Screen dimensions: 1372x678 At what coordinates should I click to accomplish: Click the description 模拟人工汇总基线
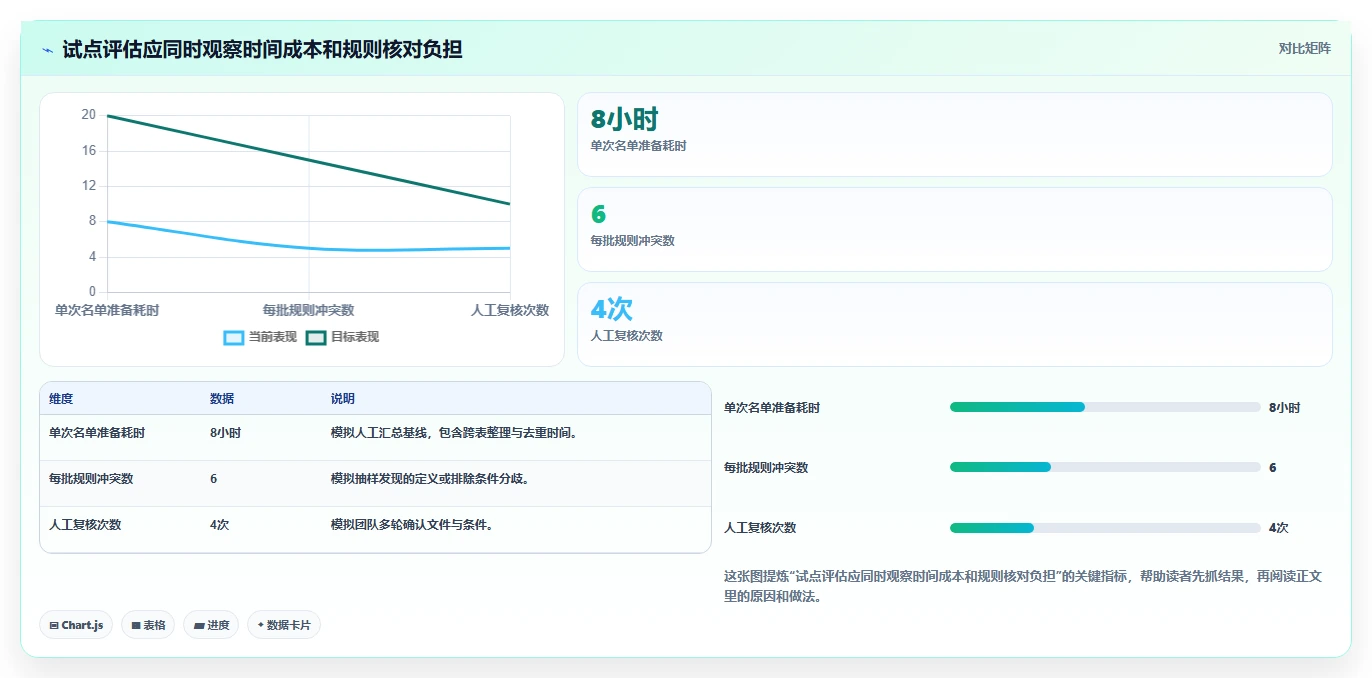click(454, 433)
